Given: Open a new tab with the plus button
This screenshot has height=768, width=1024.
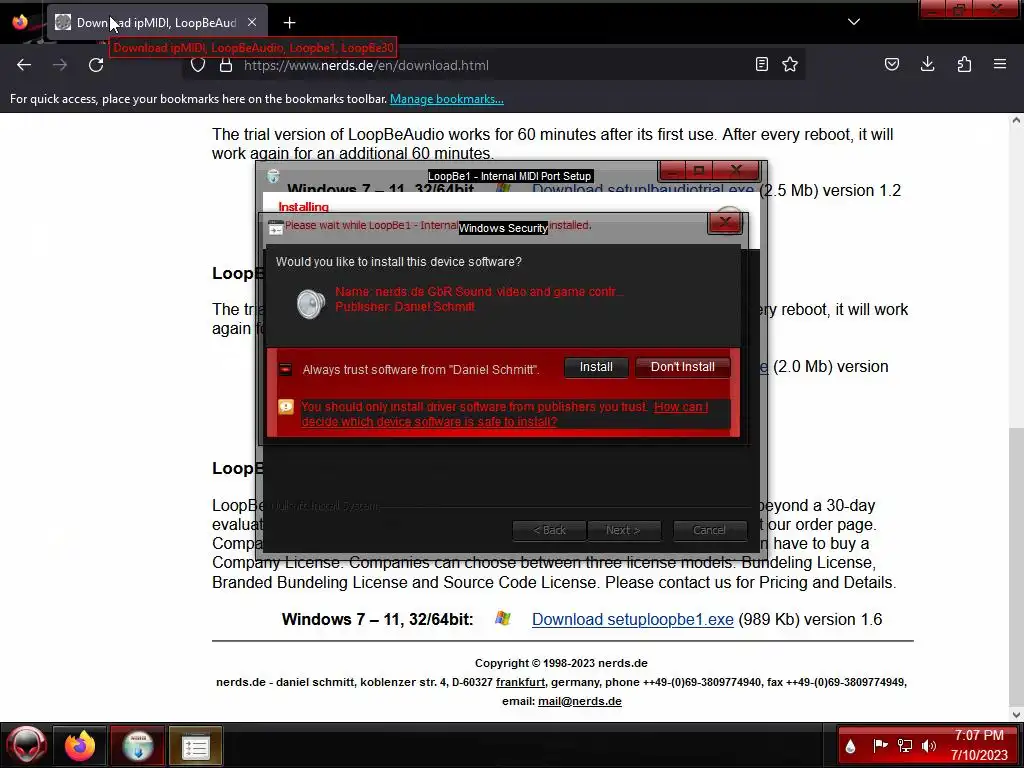Looking at the screenshot, I should pos(289,23).
